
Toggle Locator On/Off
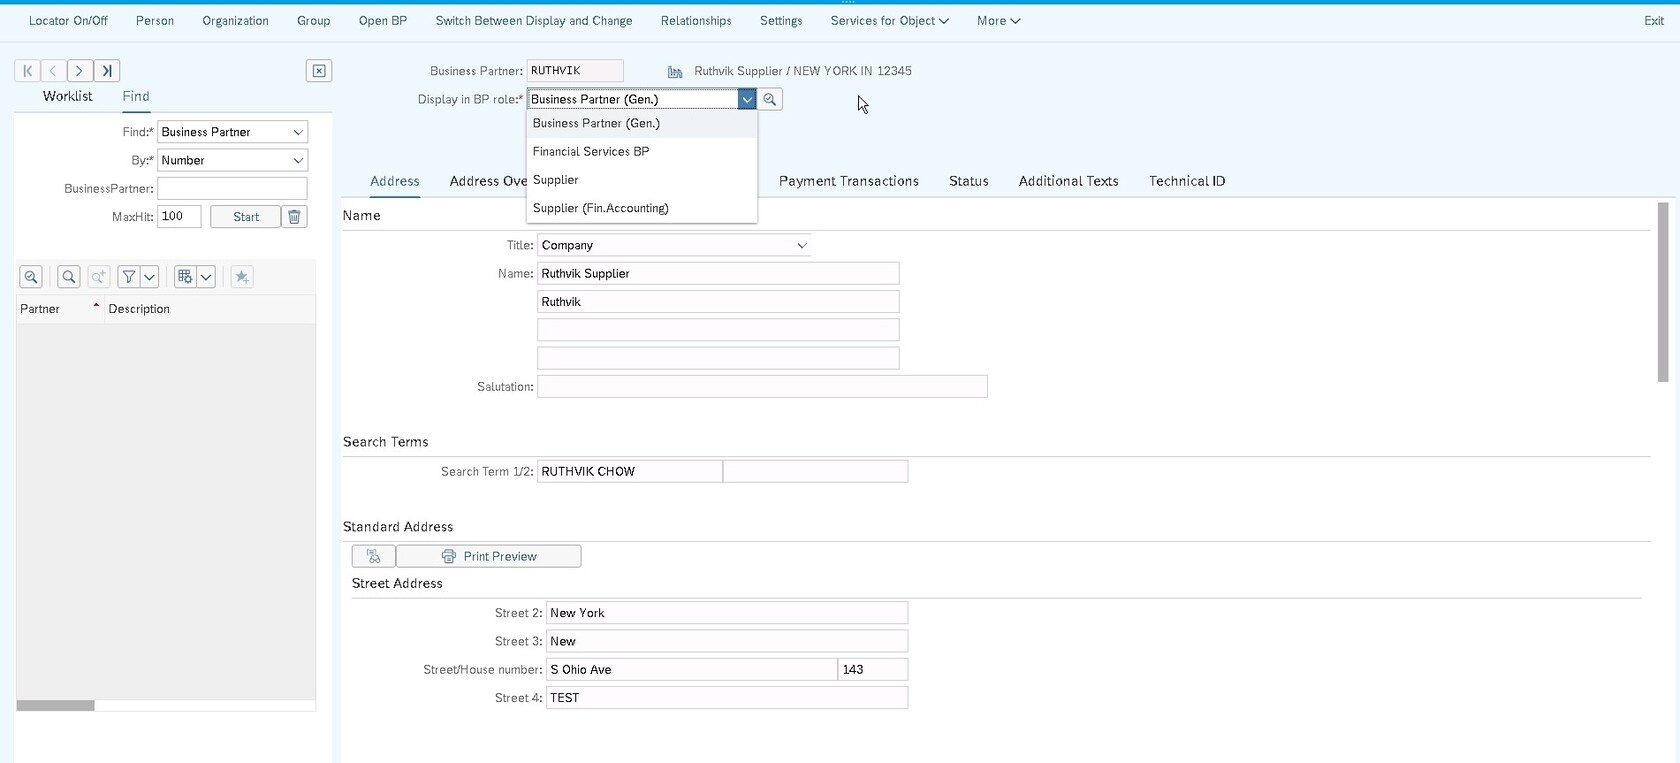click(68, 21)
